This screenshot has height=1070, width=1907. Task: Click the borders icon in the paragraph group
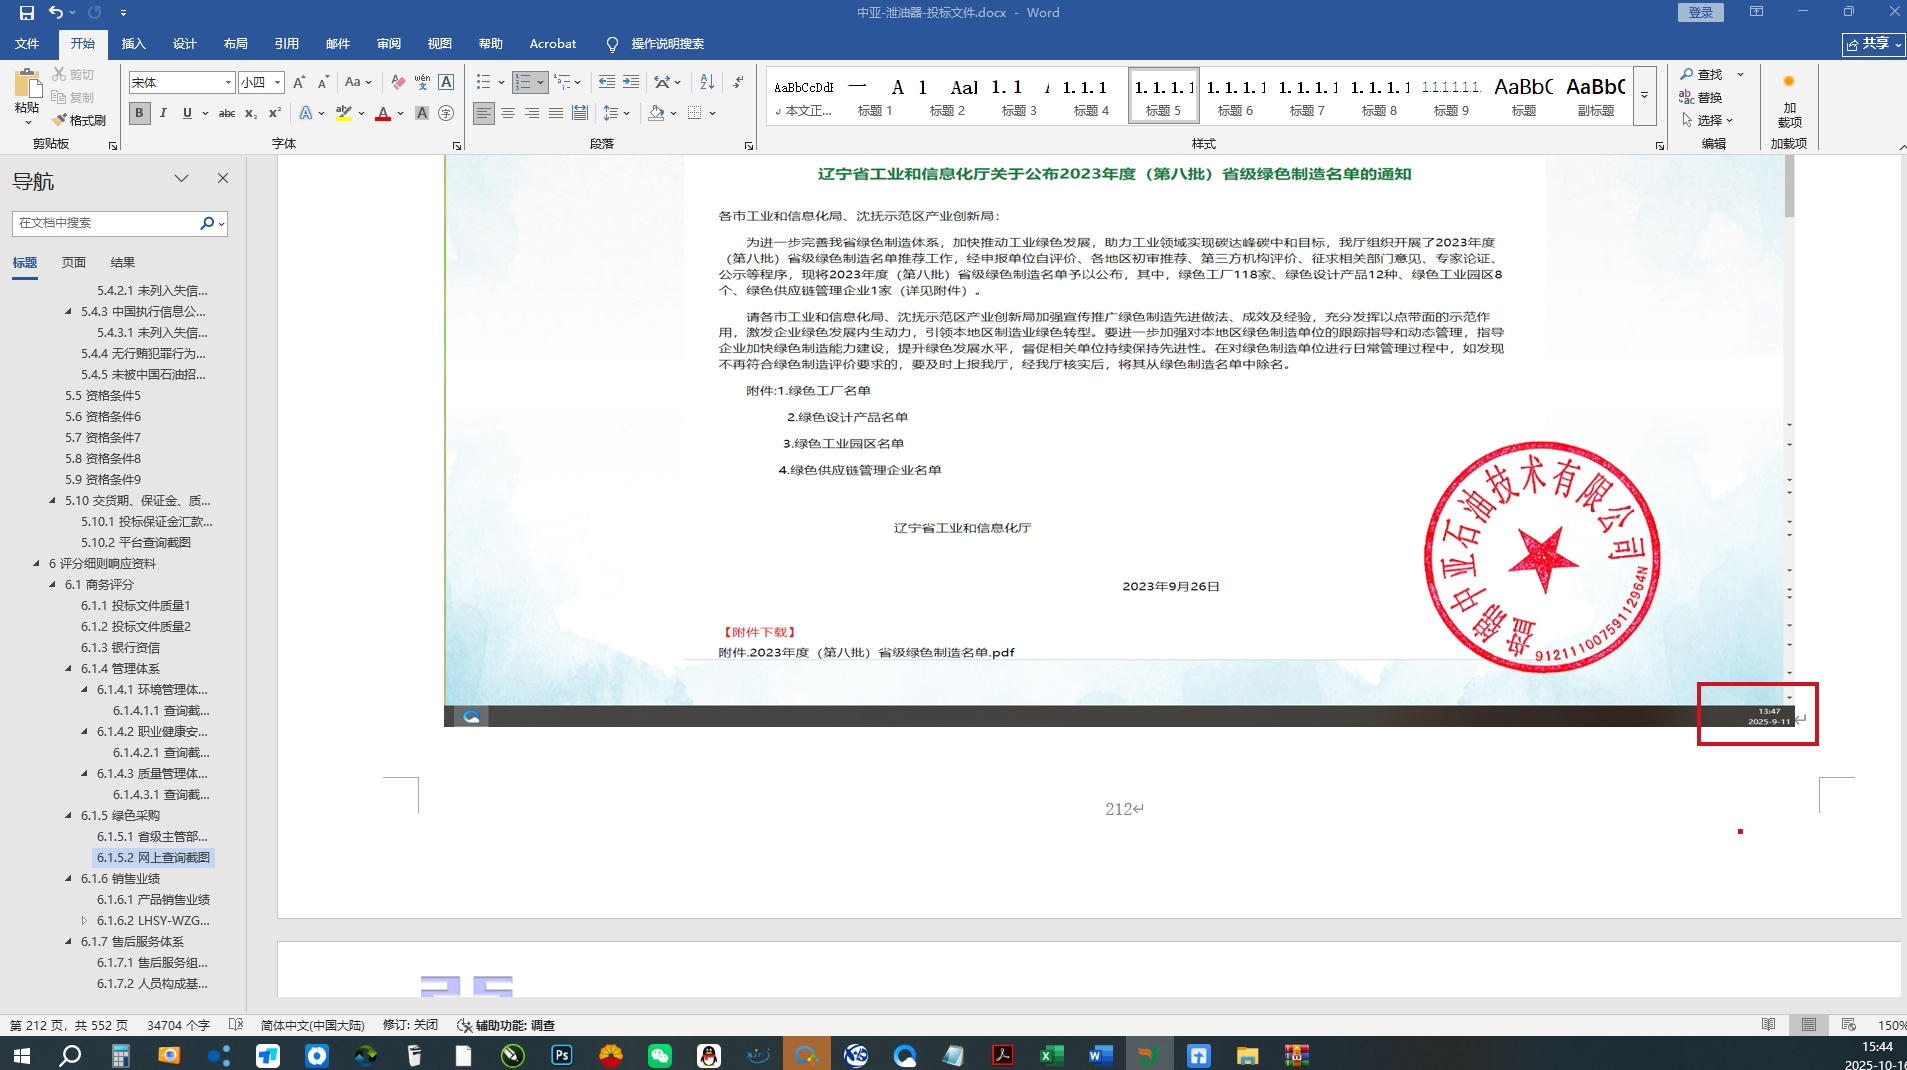(x=695, y=113)
